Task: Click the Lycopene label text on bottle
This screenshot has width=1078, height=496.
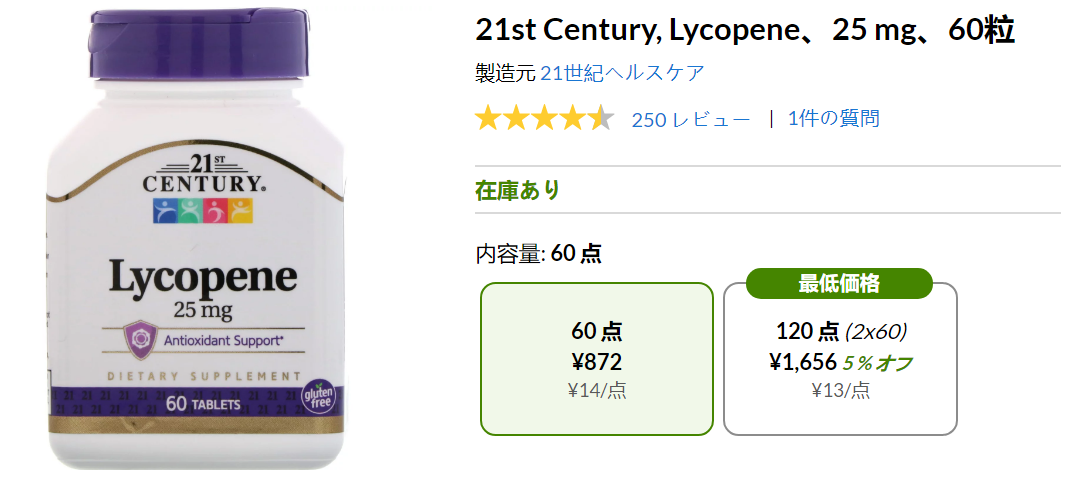Action: pyautogui.click(x=204, y=277)
